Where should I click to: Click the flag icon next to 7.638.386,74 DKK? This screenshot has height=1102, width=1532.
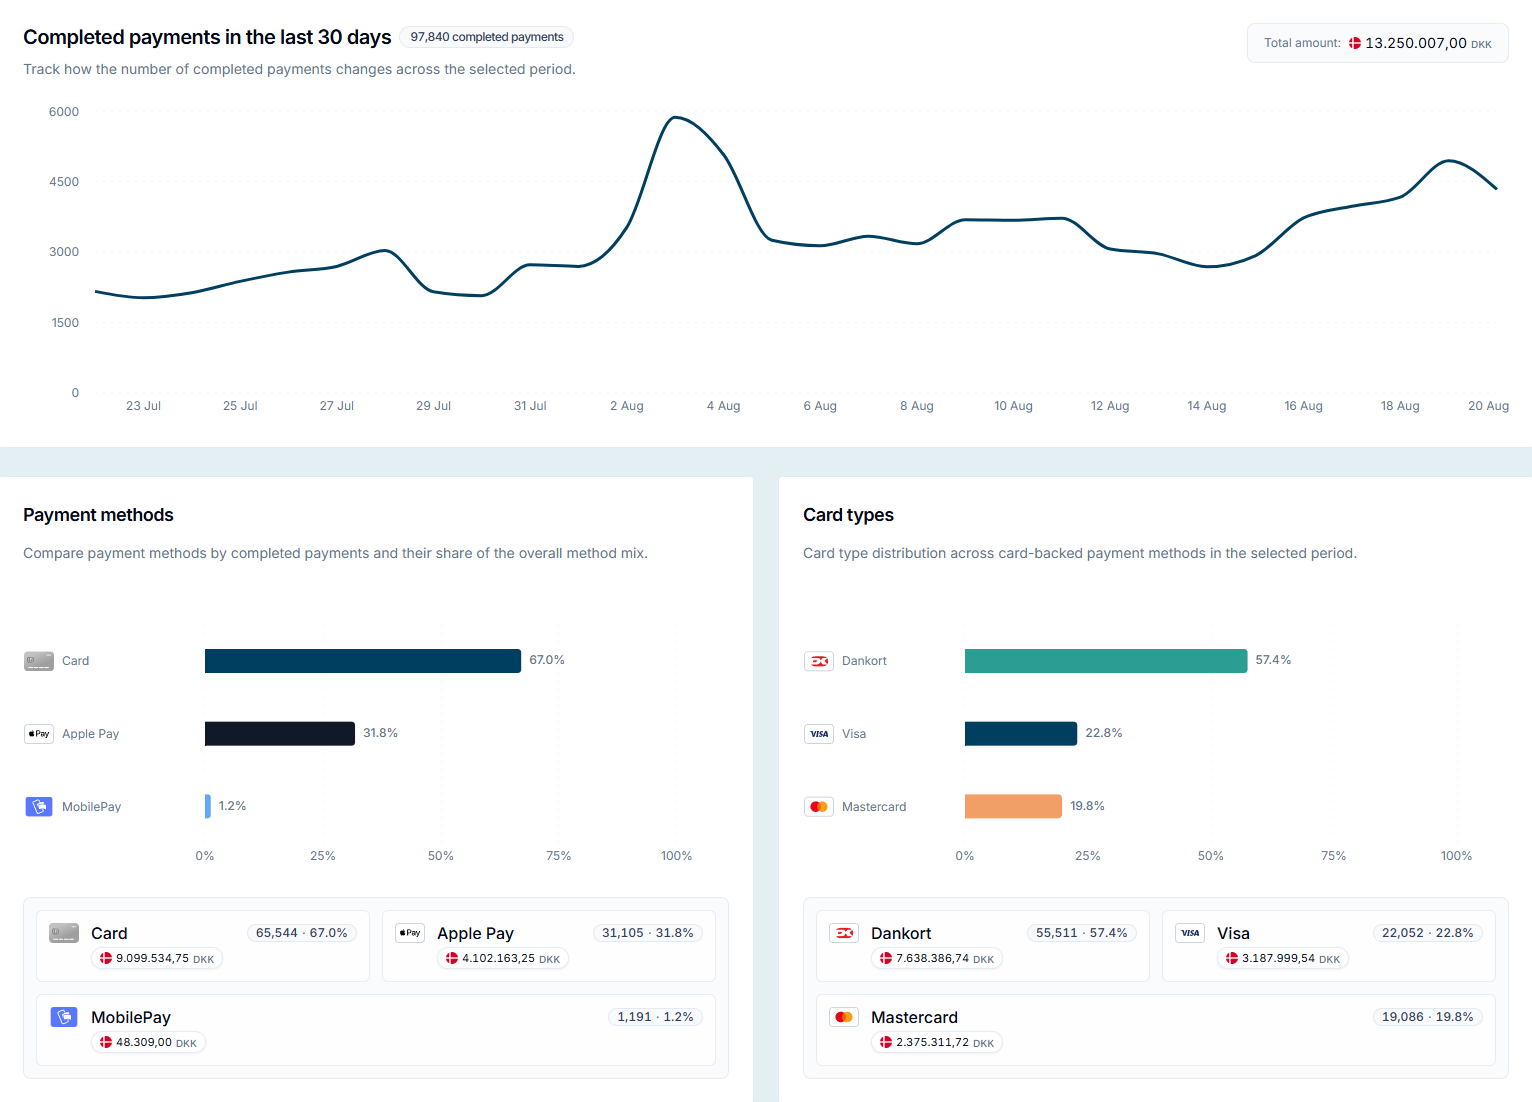coord(886,958)
